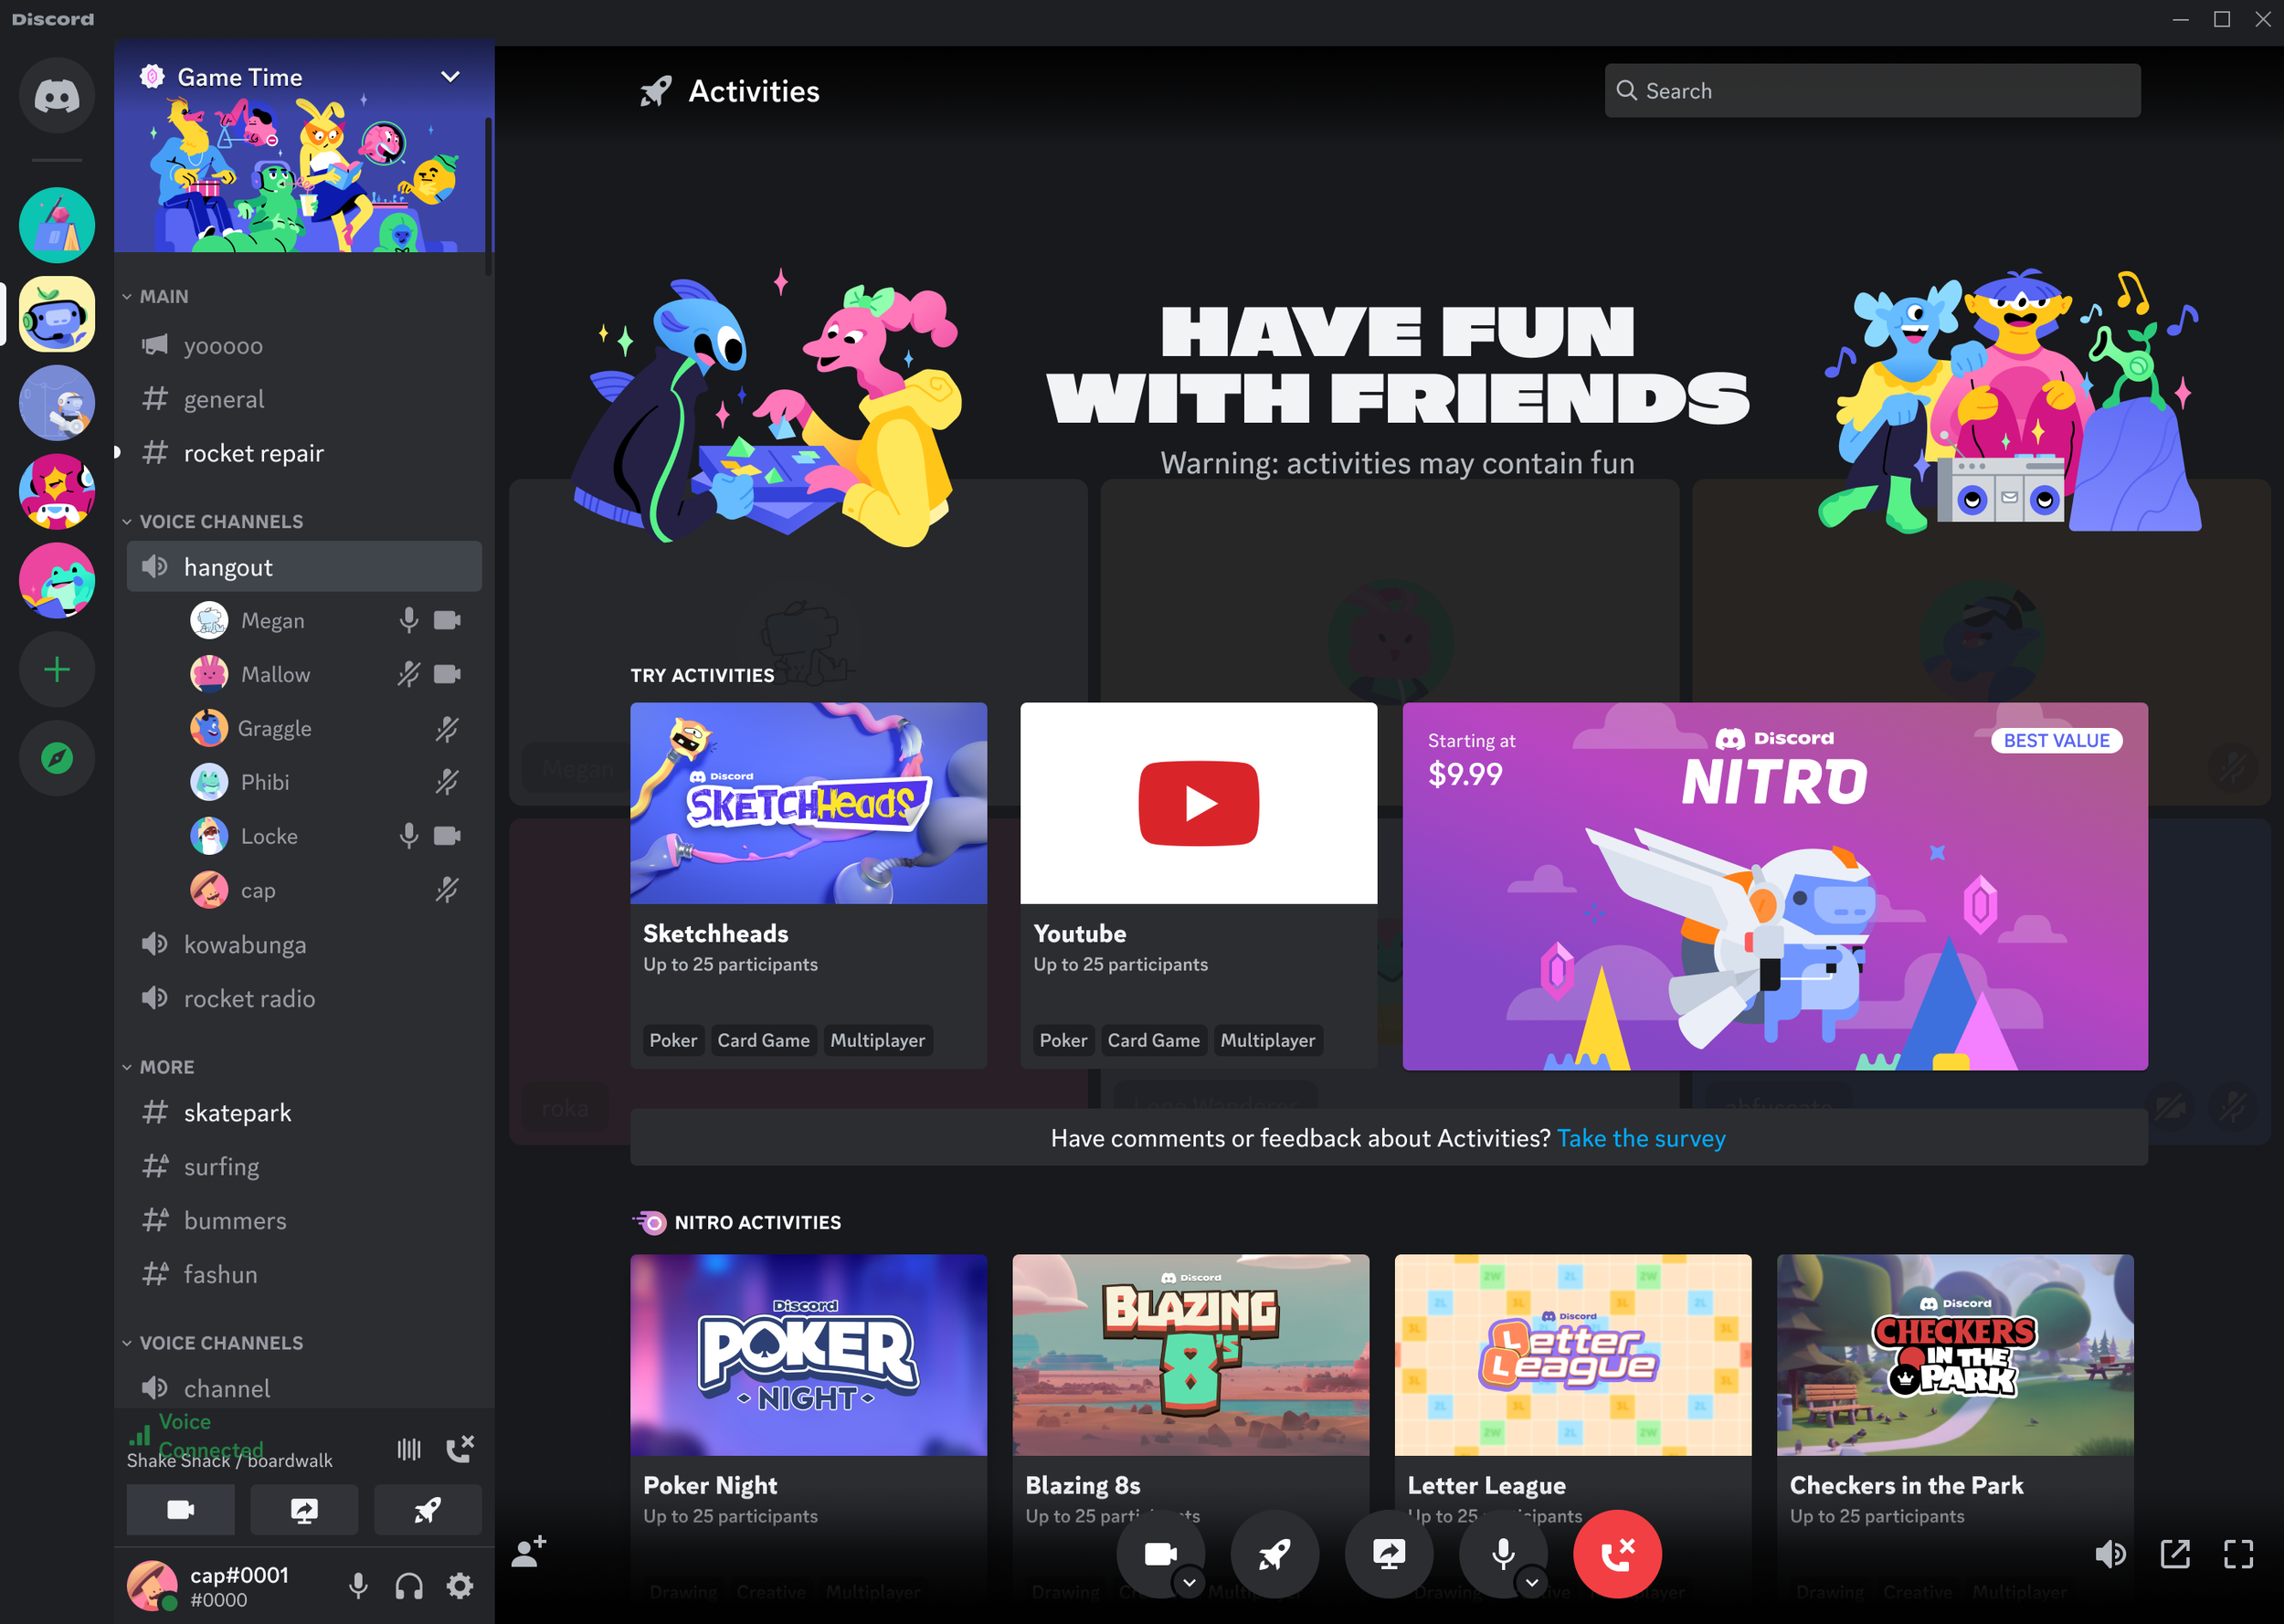Start screen sharing from the bottom call bar
The image size is (2284, 1624).
click(1389, 1554)
